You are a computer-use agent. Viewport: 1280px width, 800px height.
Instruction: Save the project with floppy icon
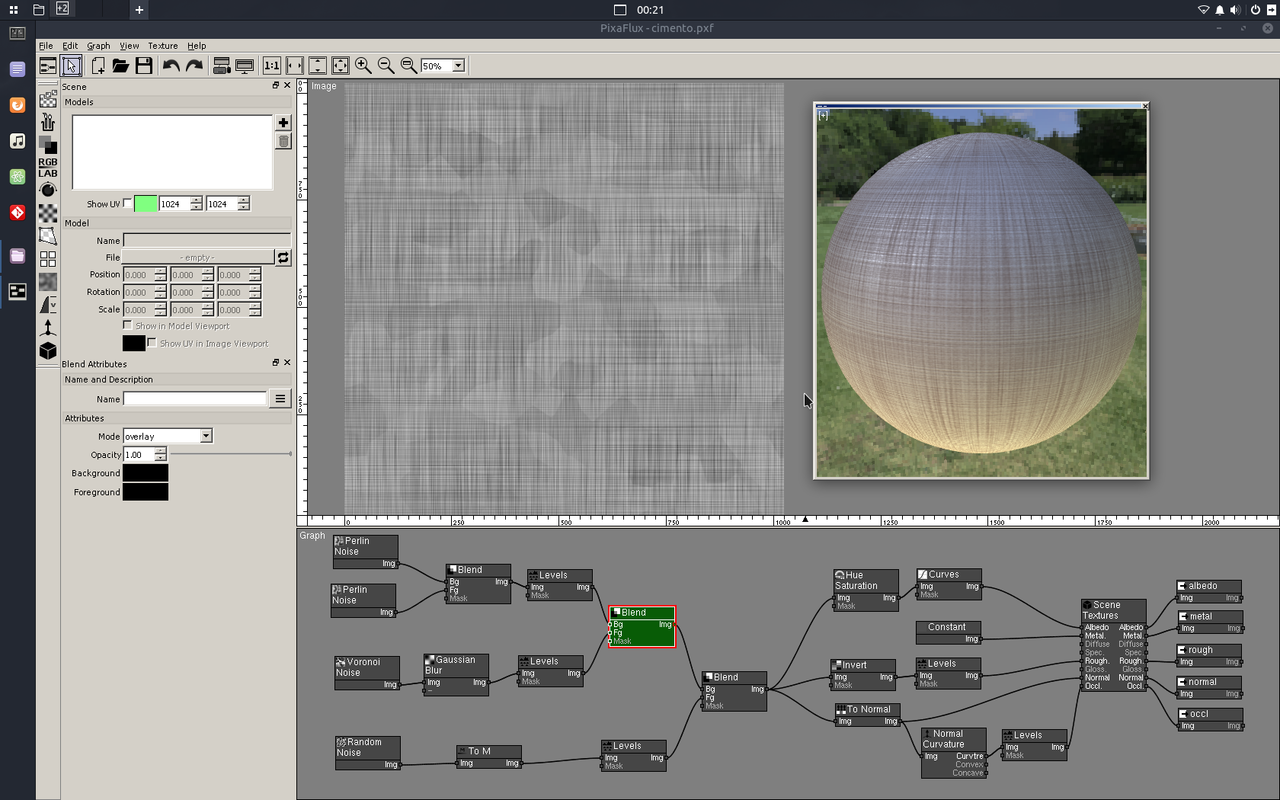144,66
